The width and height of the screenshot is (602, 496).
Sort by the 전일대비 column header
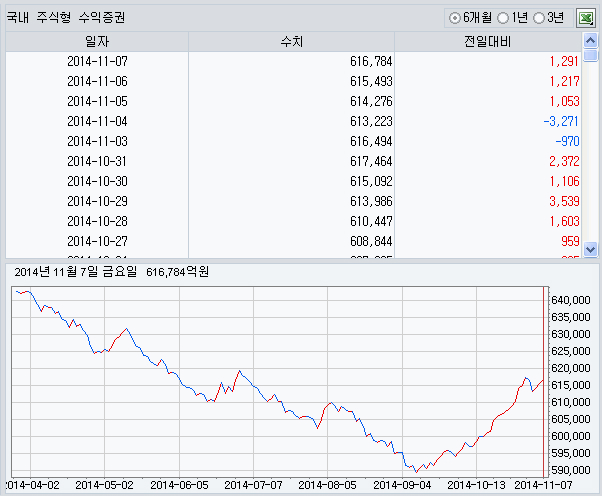tap(488, 40)
